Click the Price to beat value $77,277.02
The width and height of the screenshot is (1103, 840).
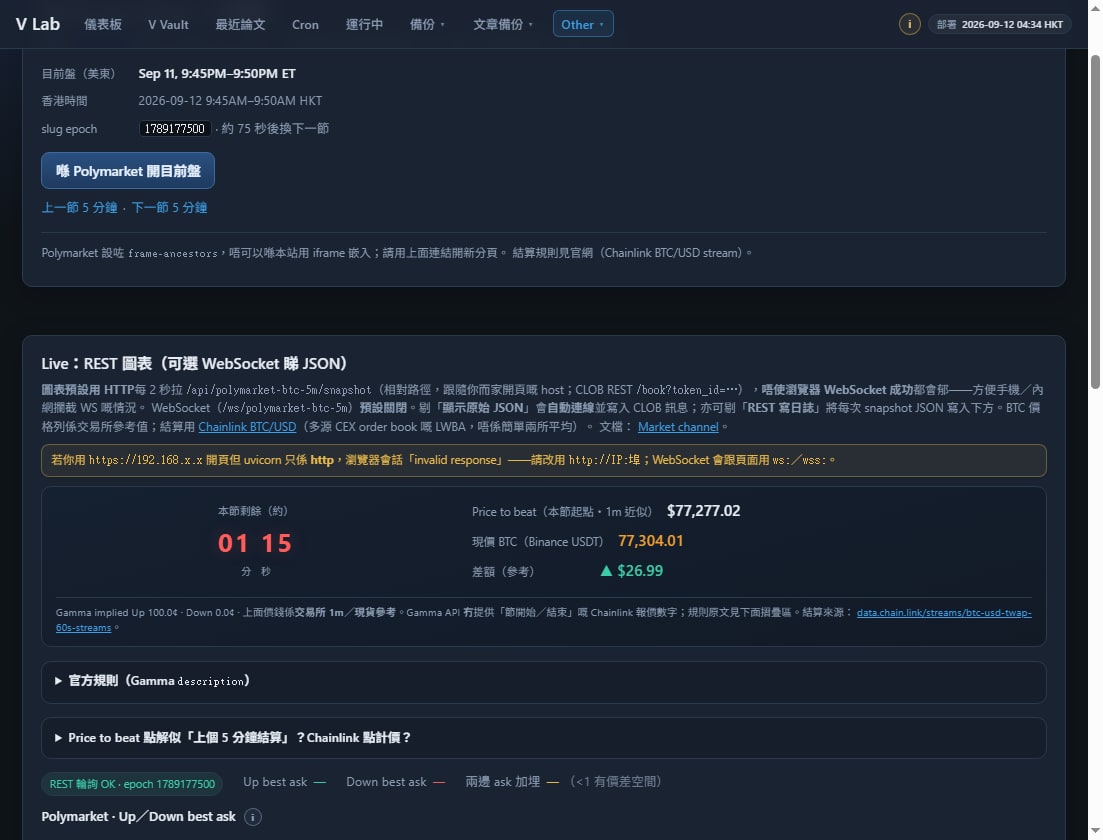pos(703,511)
